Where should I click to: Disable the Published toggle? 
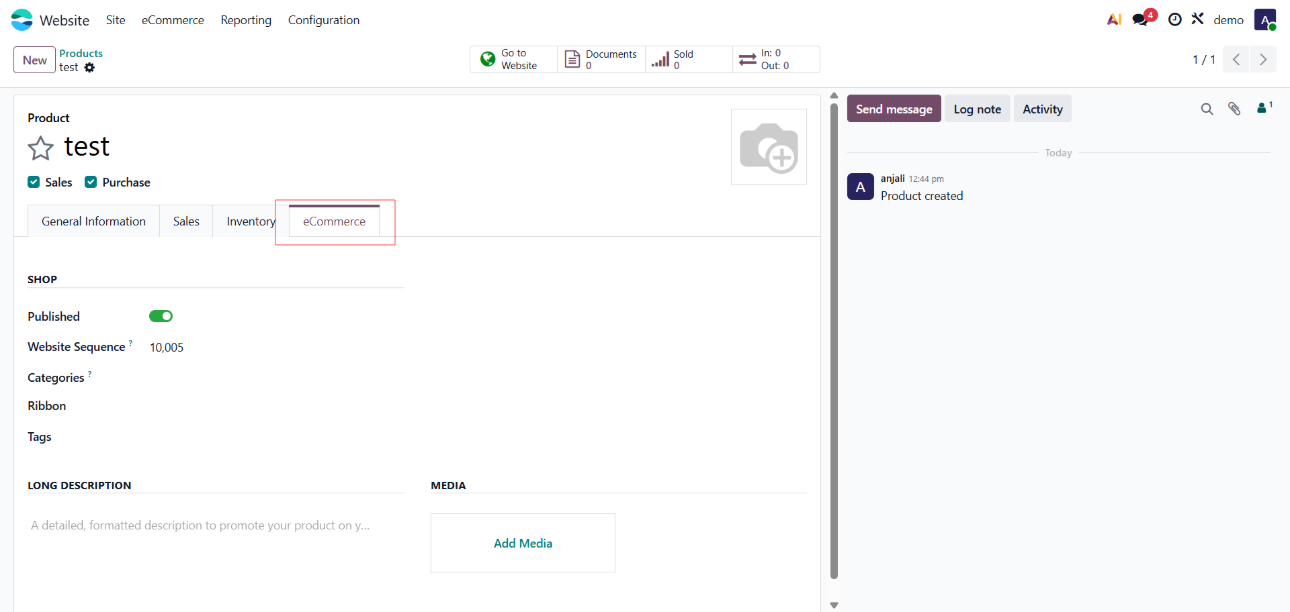(x=161, y=316)
